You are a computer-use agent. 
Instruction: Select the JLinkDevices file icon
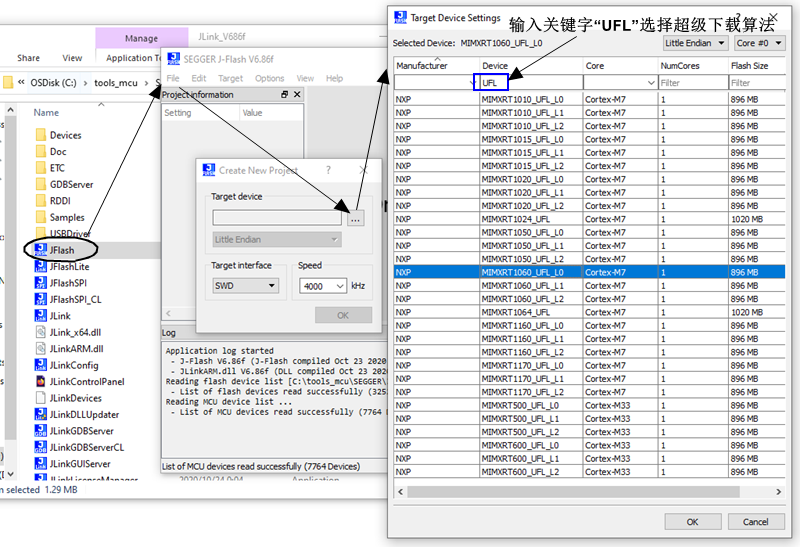pos(40,397)
